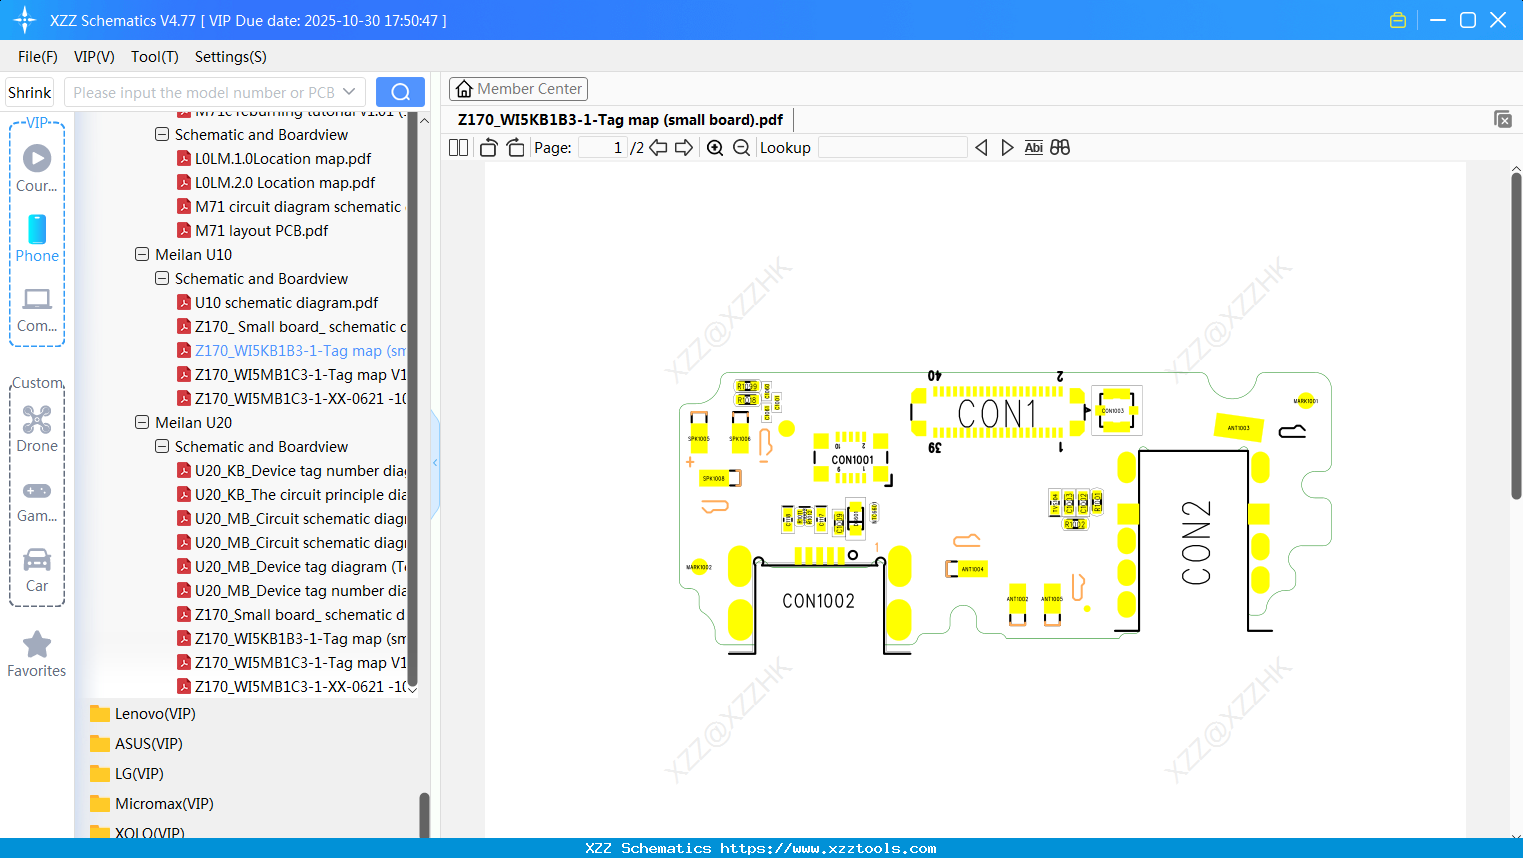Toggle the Abi whole-word search option
This screenshot has width=1523, height=858.
1033,147
